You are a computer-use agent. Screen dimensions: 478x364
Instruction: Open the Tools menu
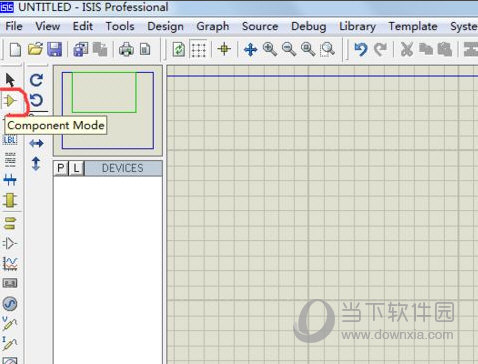point(120,26)
